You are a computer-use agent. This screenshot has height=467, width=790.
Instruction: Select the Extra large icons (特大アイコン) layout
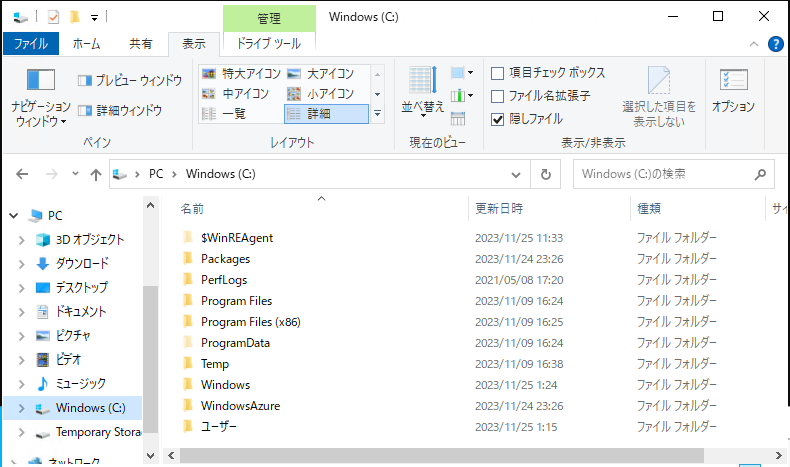[x=241, y=74]
